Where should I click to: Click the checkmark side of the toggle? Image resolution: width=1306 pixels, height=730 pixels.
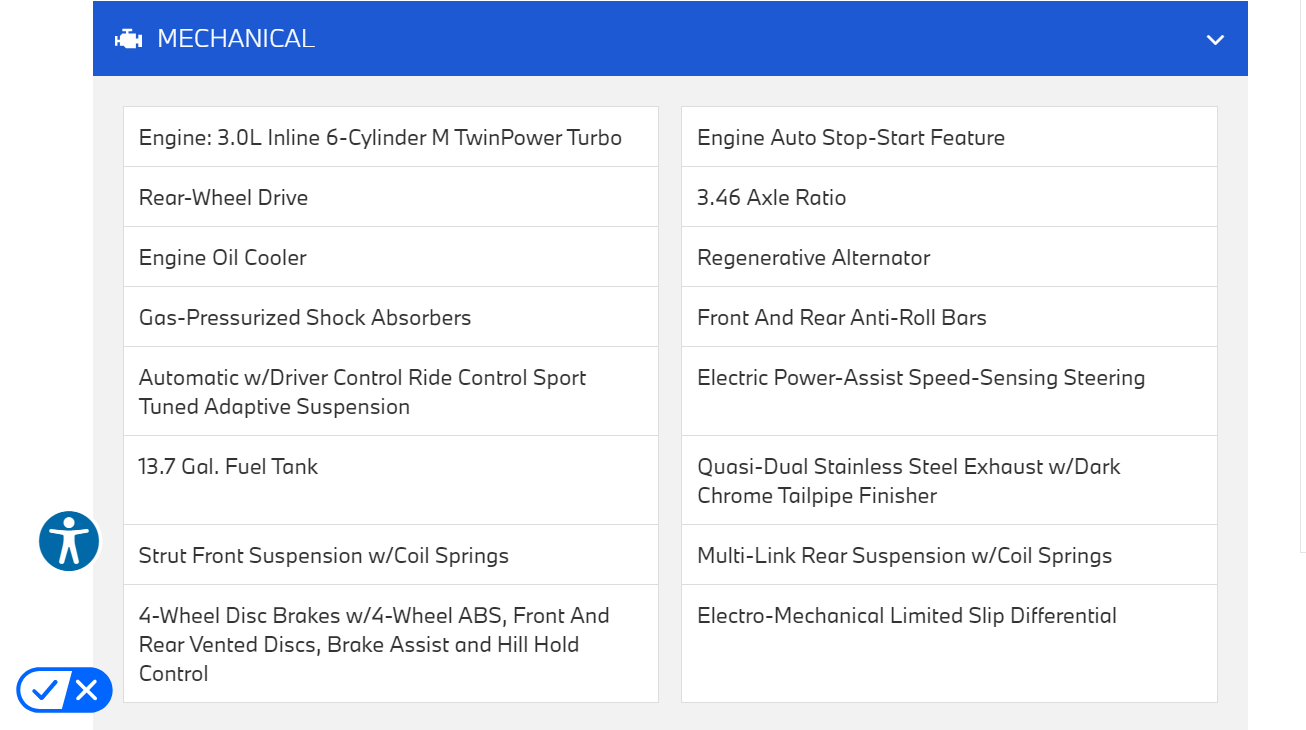click(x=43, y=690)
